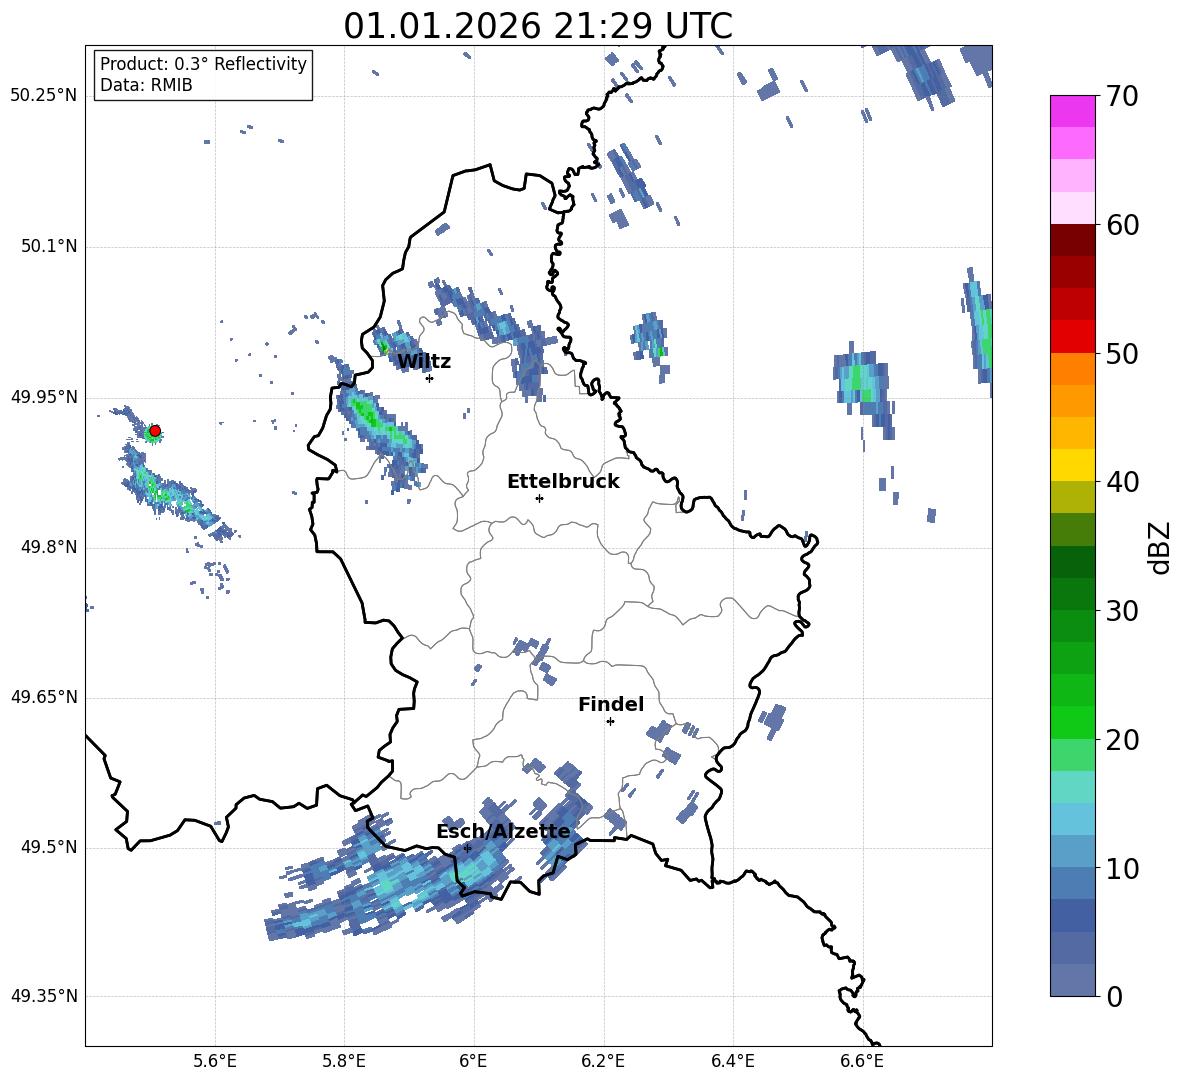Click the red dot marker on the map

tap(155, 431)
